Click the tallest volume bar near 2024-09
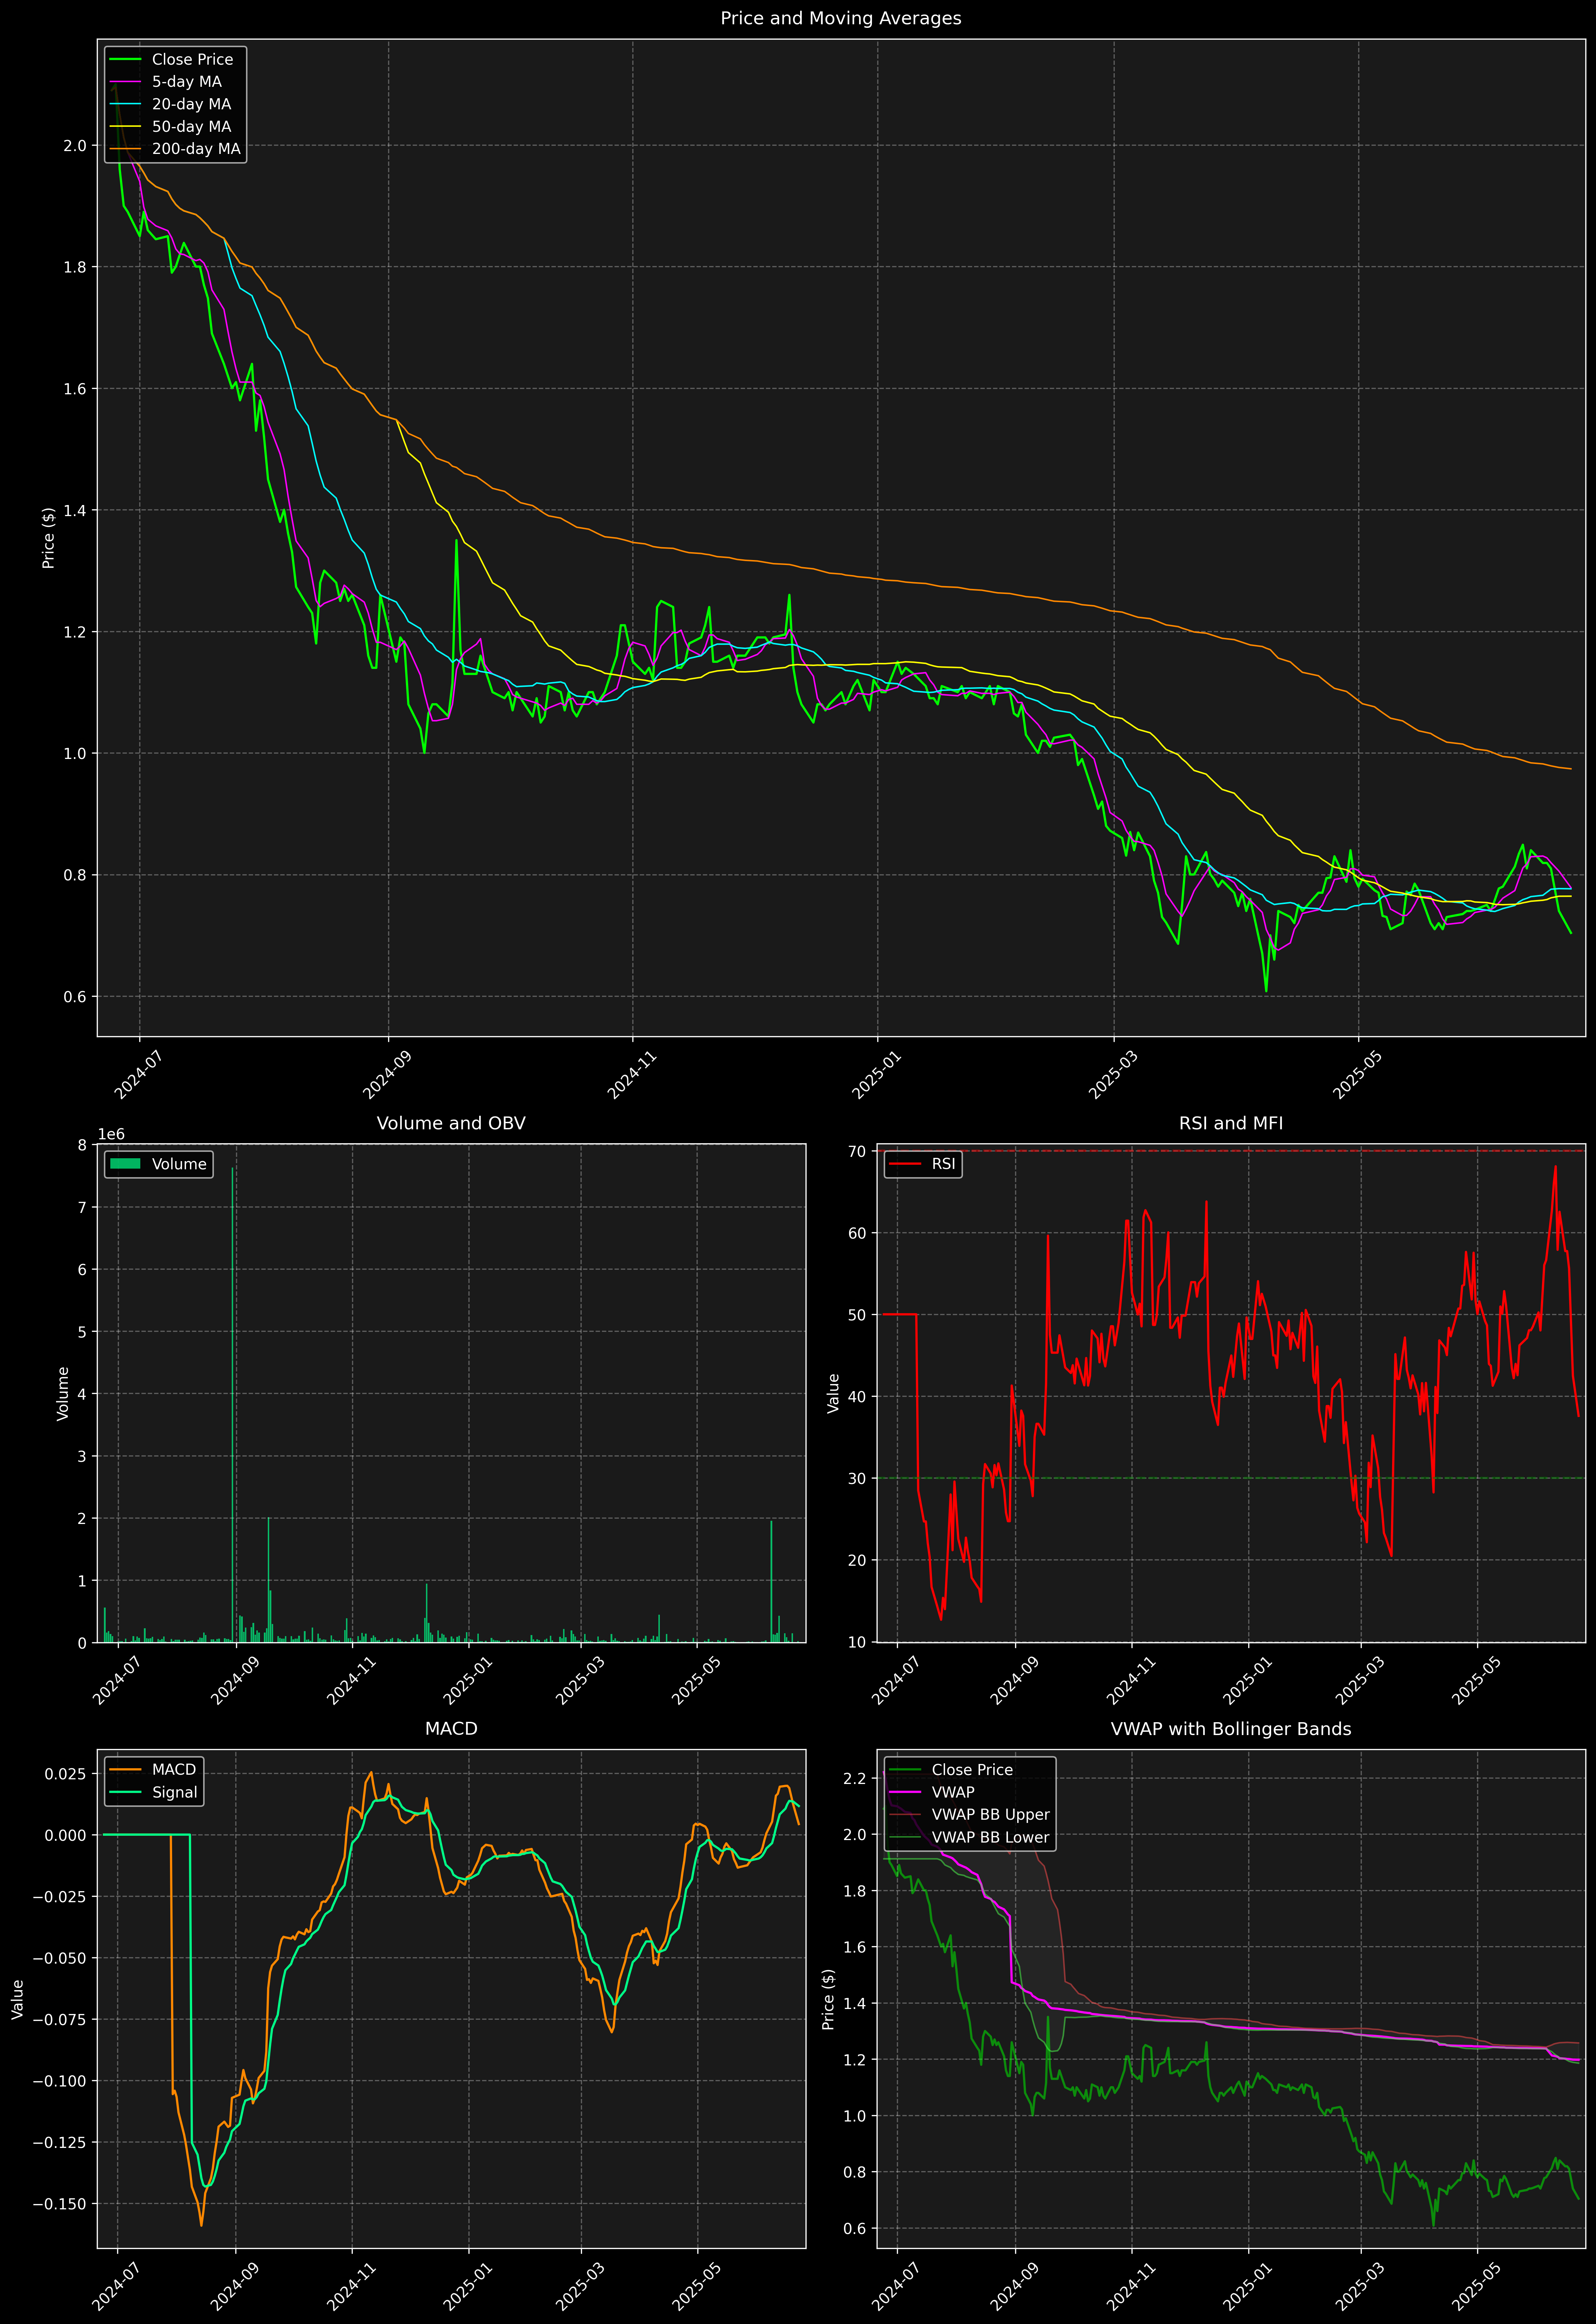Image resolution: width=1596 pixels, height=2324 pixels. [x=233, y=1405]
